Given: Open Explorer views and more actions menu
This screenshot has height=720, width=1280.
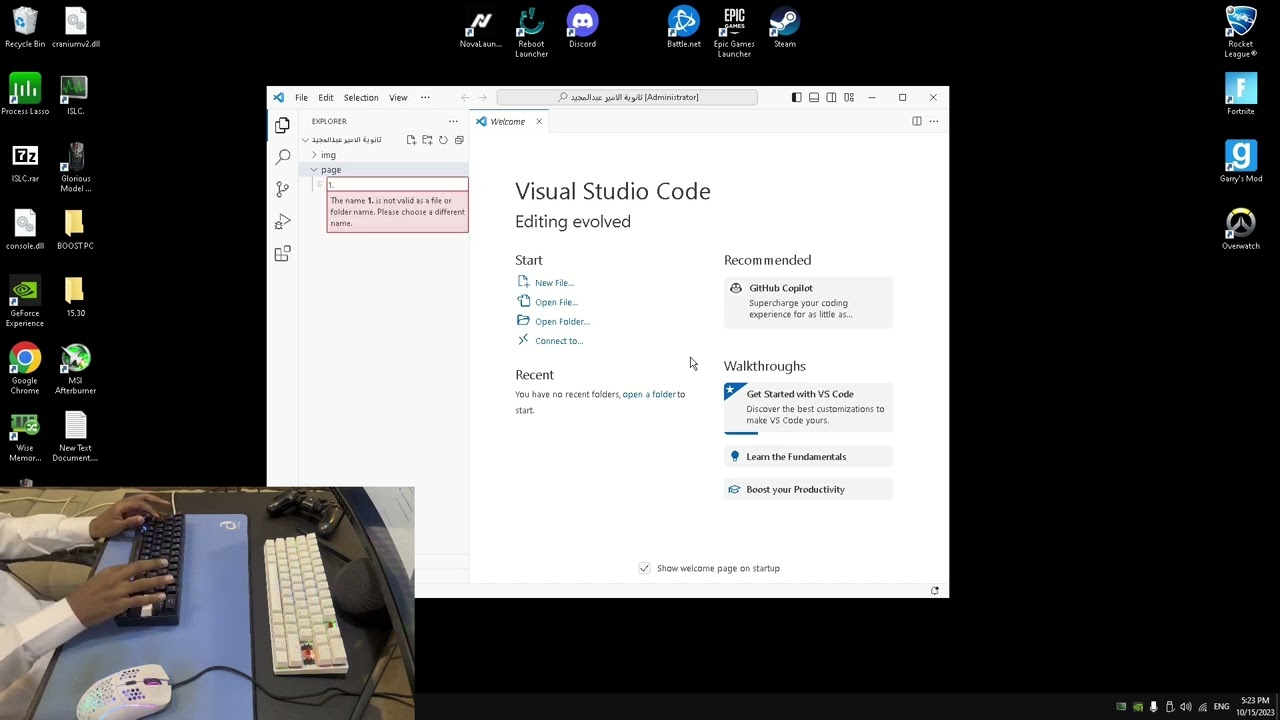Looking at the screenshot, I should pos(453,121).
